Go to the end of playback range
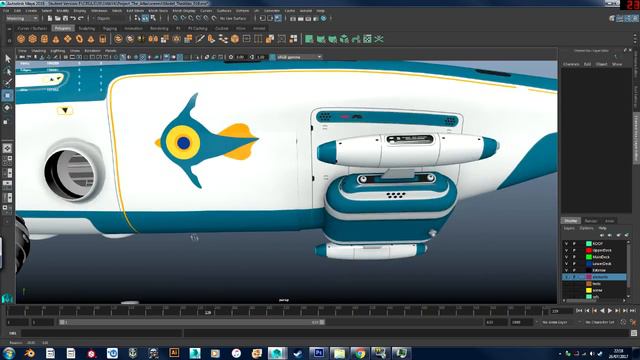The image size is (640, 360). [633, 311]
